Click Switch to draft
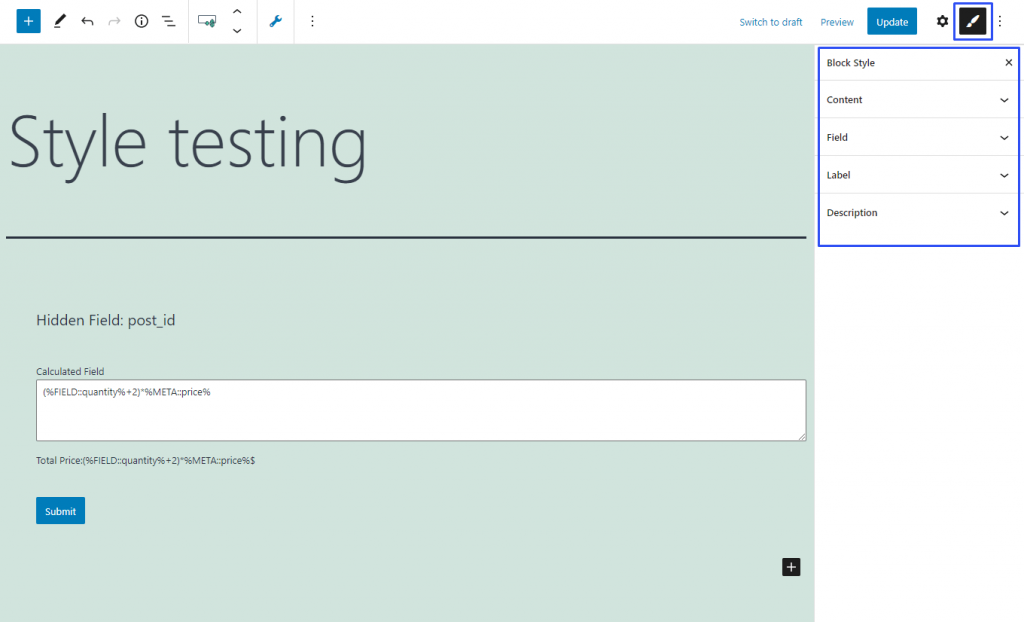Image resolution: width=1024 pixels, height=622 pixels. pyautogui.click(x=771, y=22)
